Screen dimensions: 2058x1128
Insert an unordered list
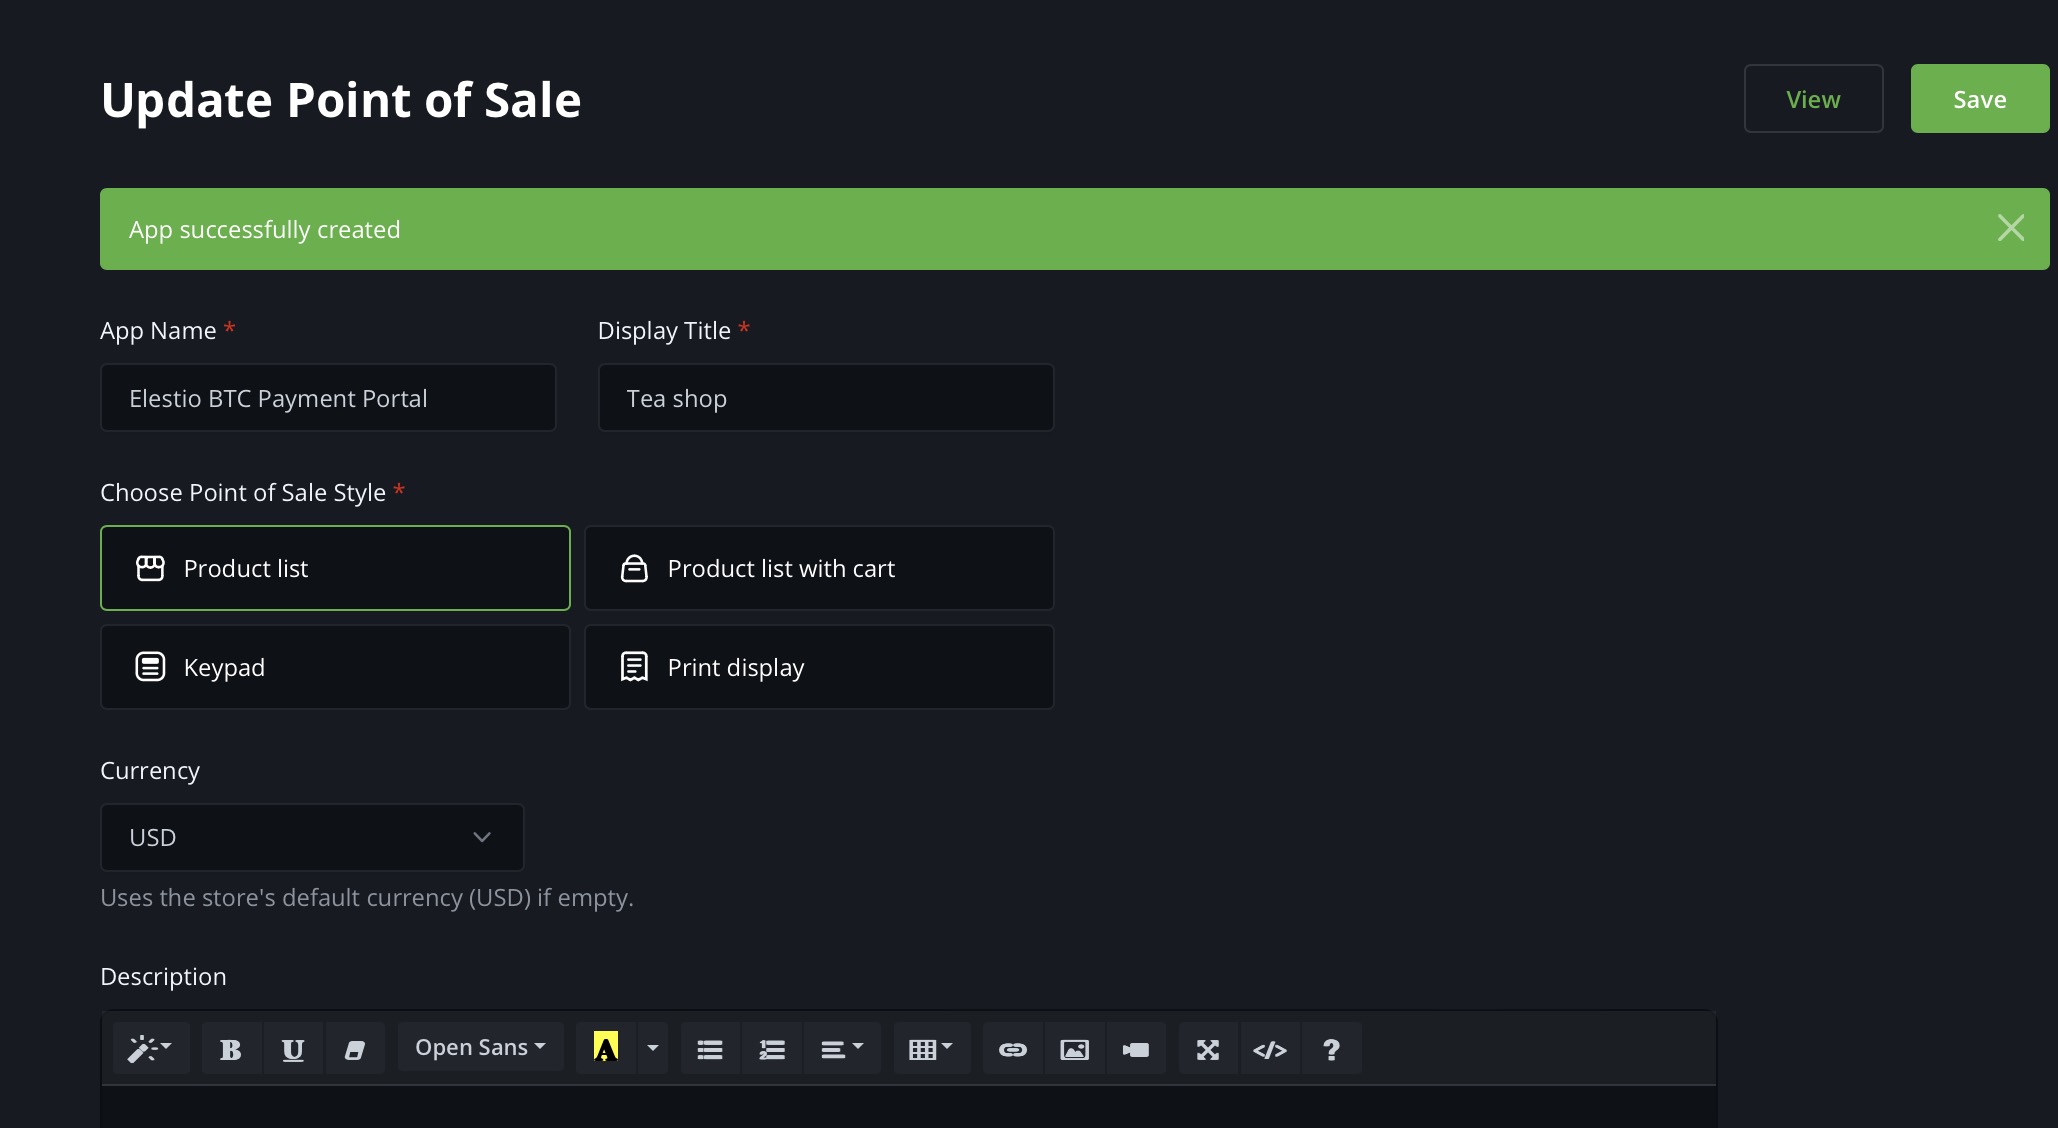[708, 1049]
